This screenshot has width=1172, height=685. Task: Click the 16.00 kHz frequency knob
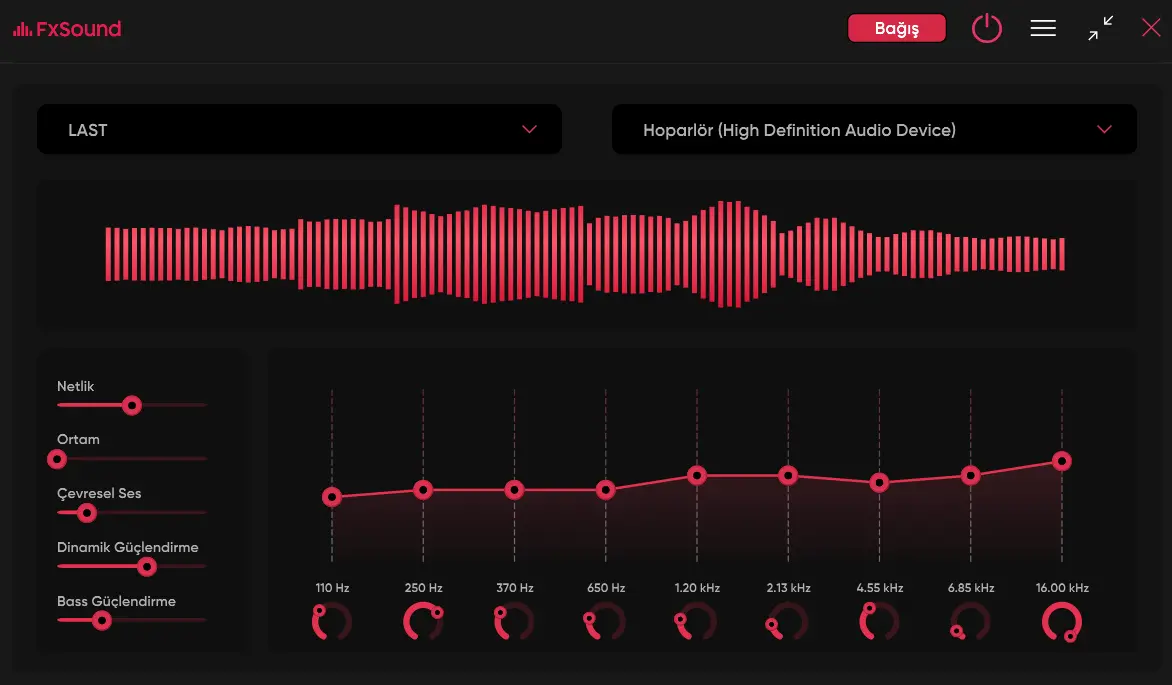pyautogui.click(x=1061, y=622)
